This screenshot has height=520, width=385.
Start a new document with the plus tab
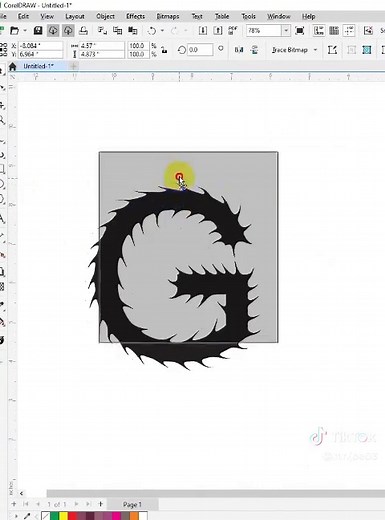[74, 66]
